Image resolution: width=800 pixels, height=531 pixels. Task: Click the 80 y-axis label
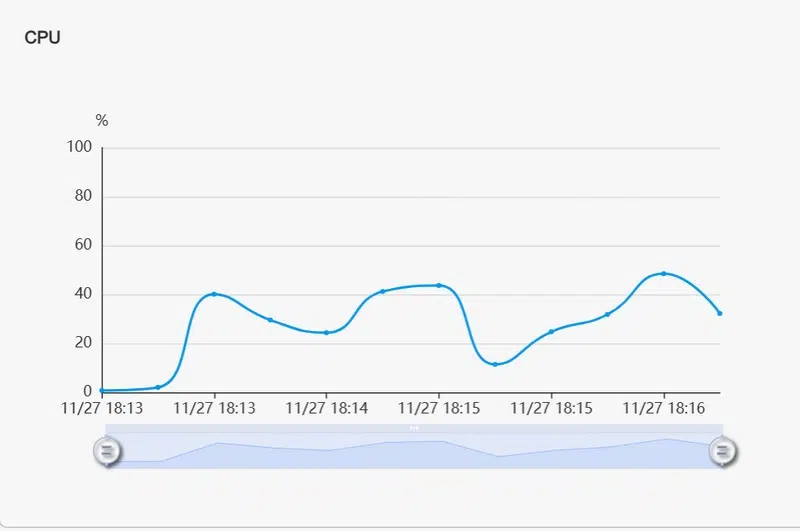click(83, 197)
